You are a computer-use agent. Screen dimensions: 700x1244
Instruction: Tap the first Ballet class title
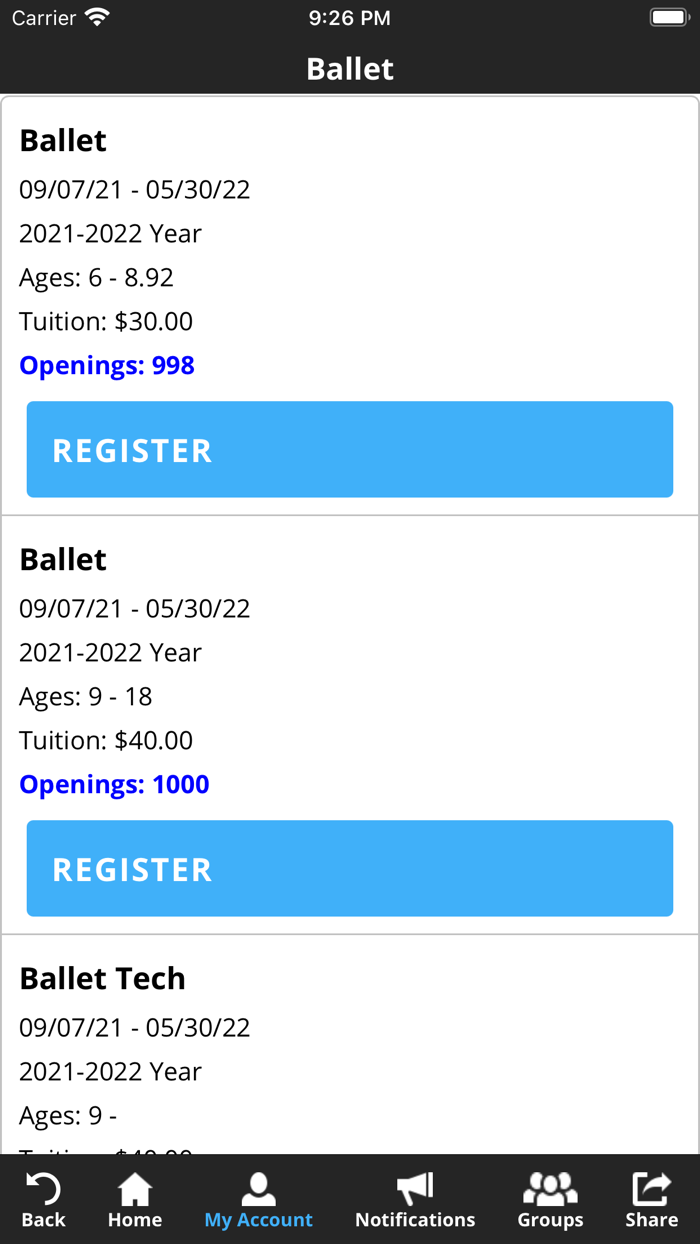click(62, 140)
